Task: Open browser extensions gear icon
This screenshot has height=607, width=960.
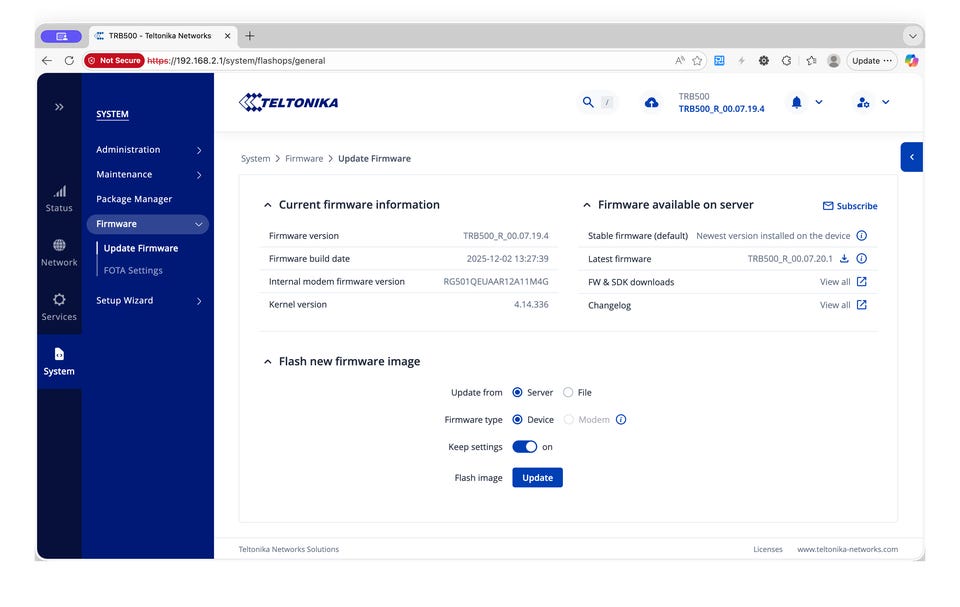Action: pos(763,61)
